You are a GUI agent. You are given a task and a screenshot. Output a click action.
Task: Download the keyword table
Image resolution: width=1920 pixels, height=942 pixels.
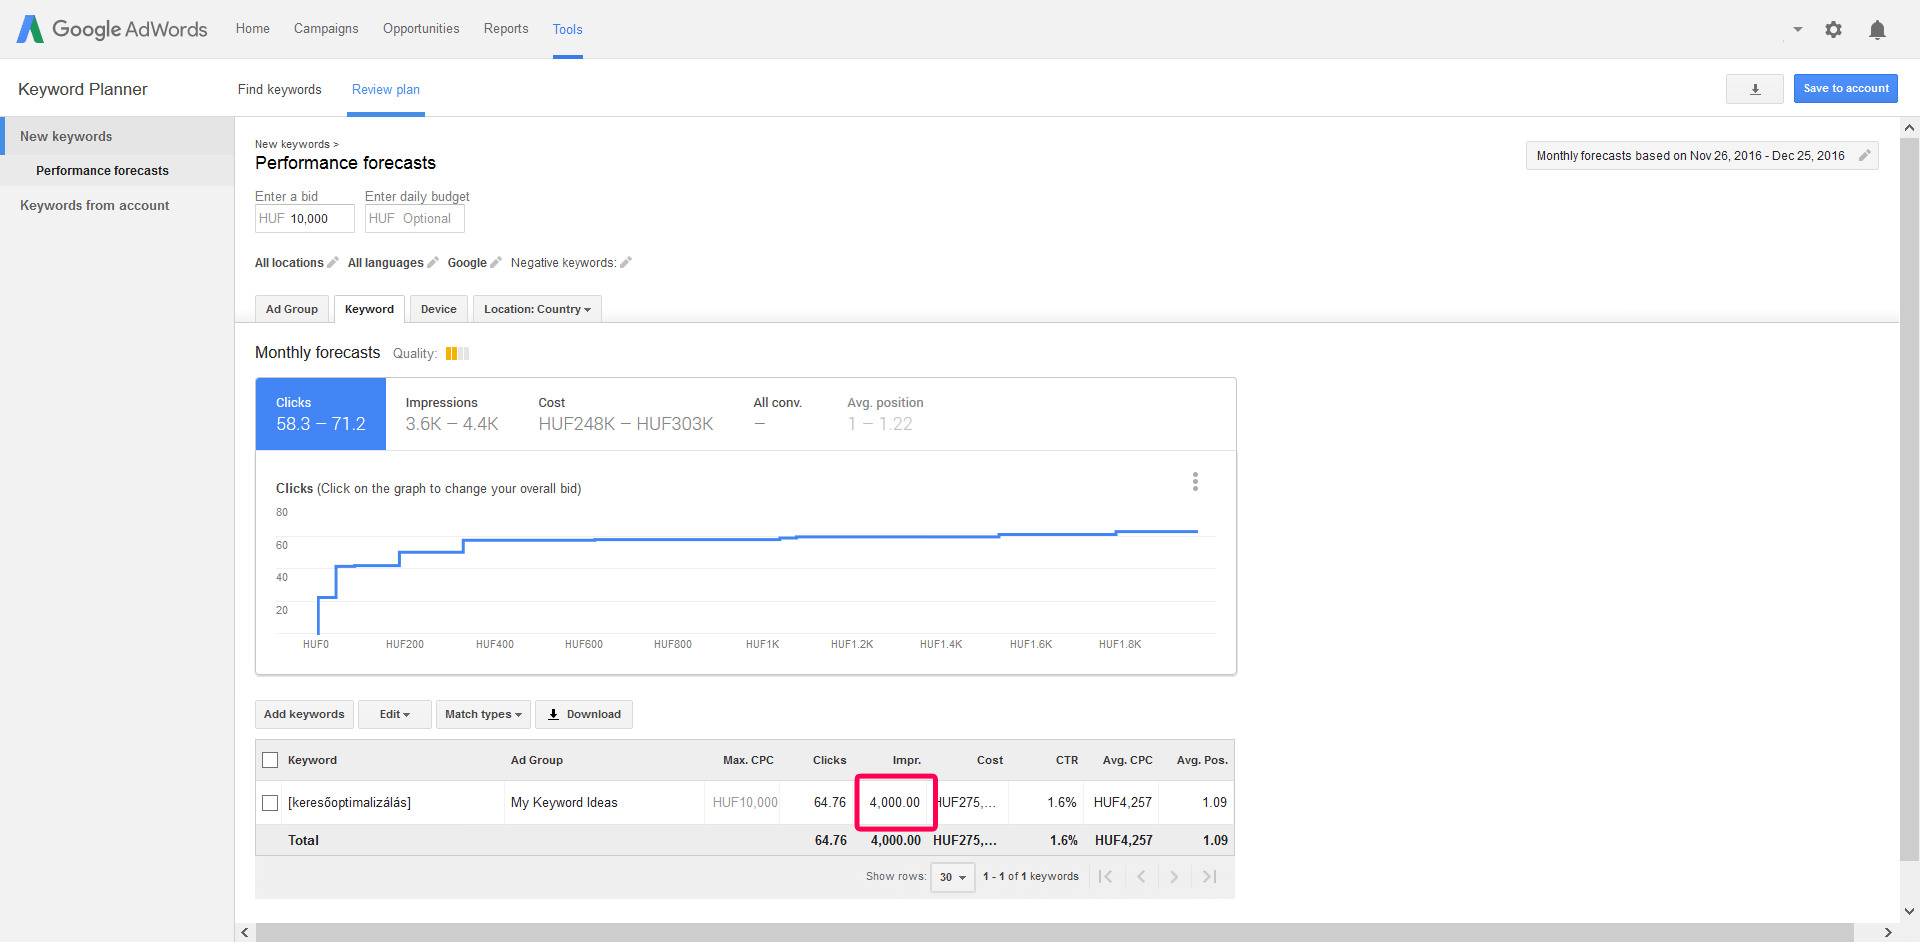tap(584, 714)
